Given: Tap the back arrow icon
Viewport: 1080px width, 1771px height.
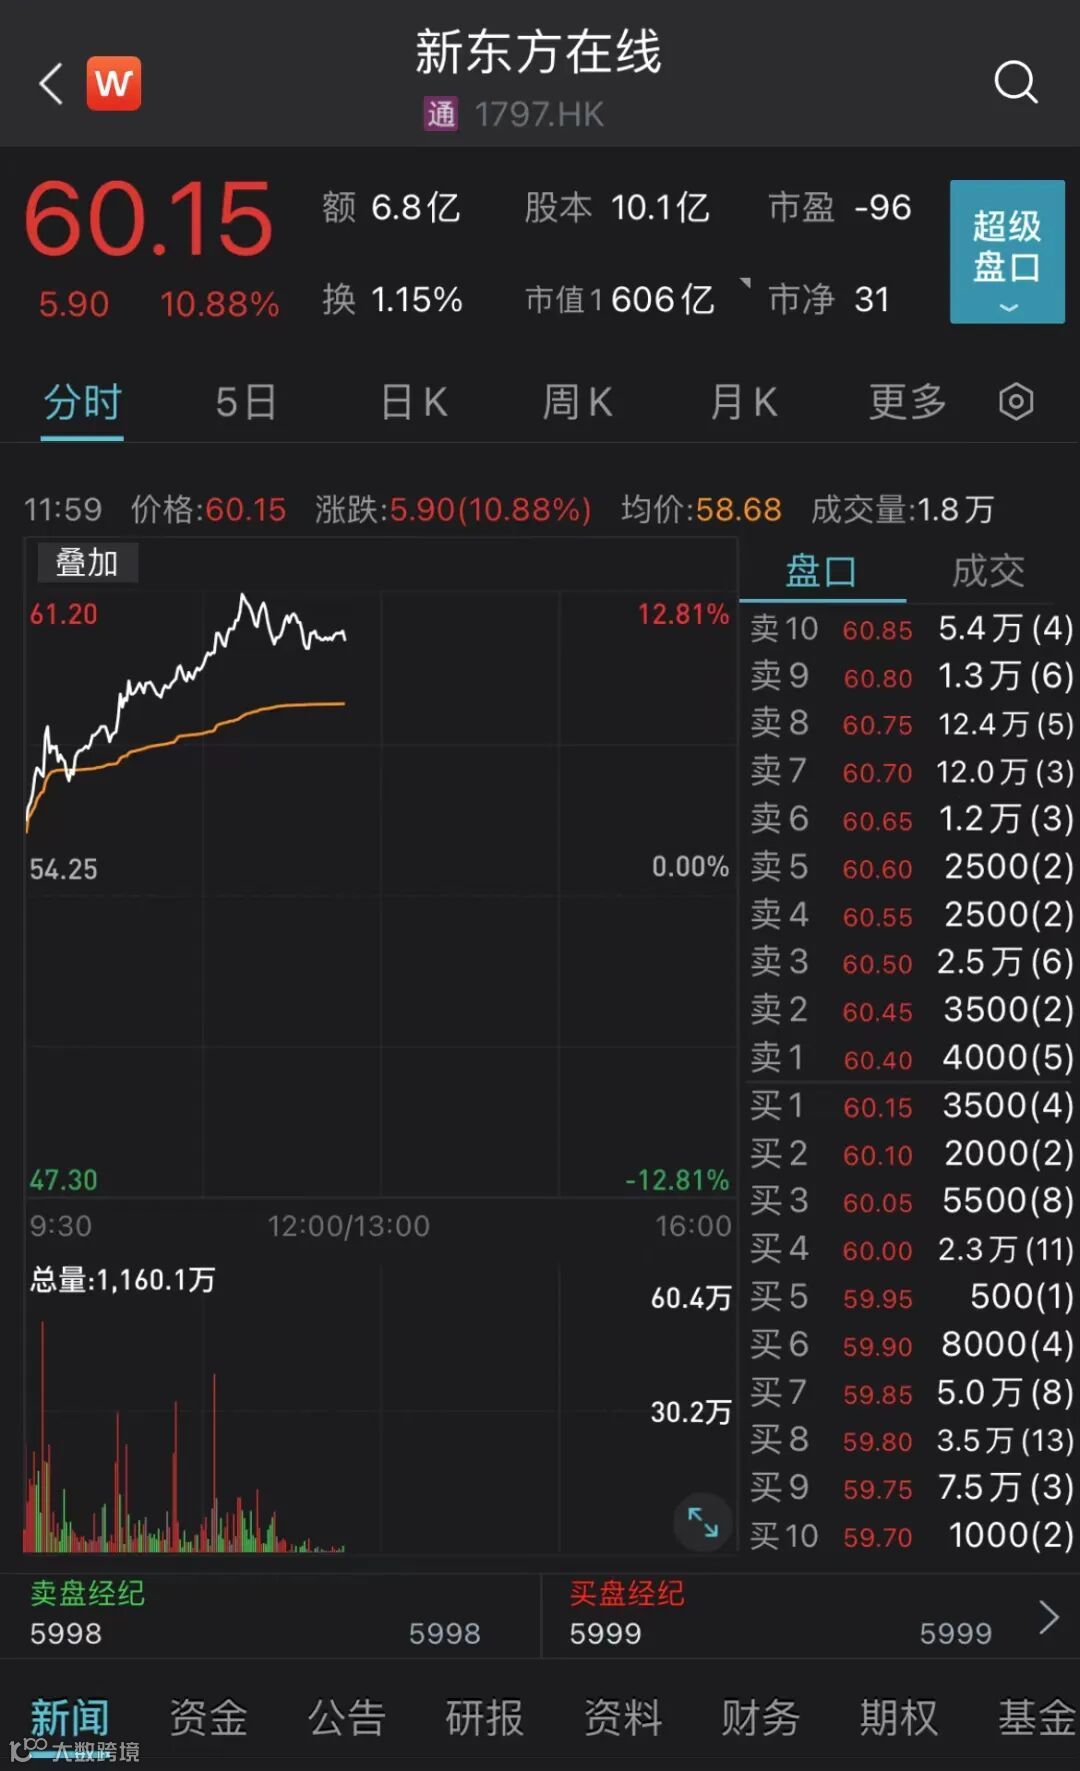Looking at the screenshot, I should 51,83.
